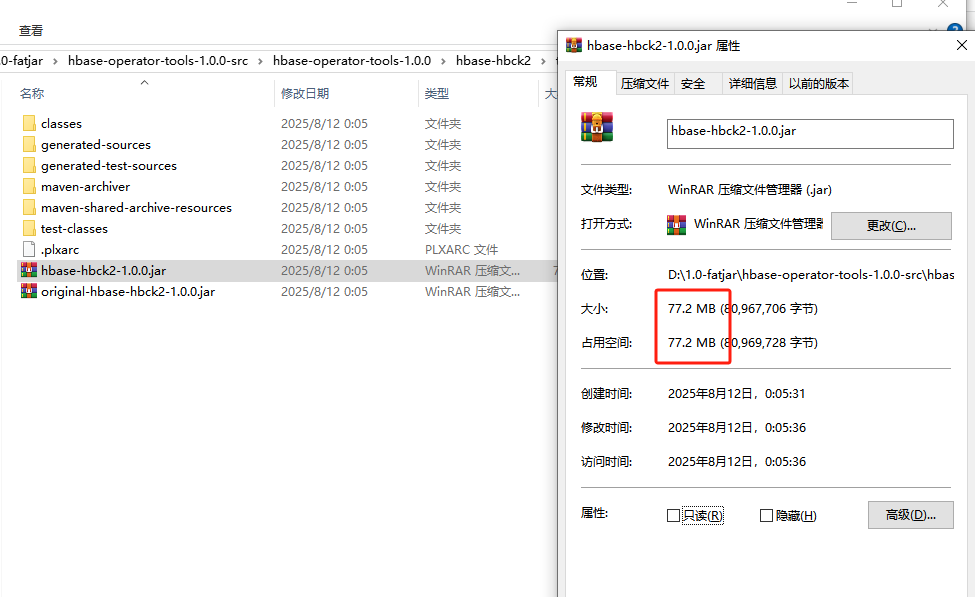Click the 占用空间 value 80,969,728 字节
The width and height of the screenshot is (975, 597).
point(770,343)
